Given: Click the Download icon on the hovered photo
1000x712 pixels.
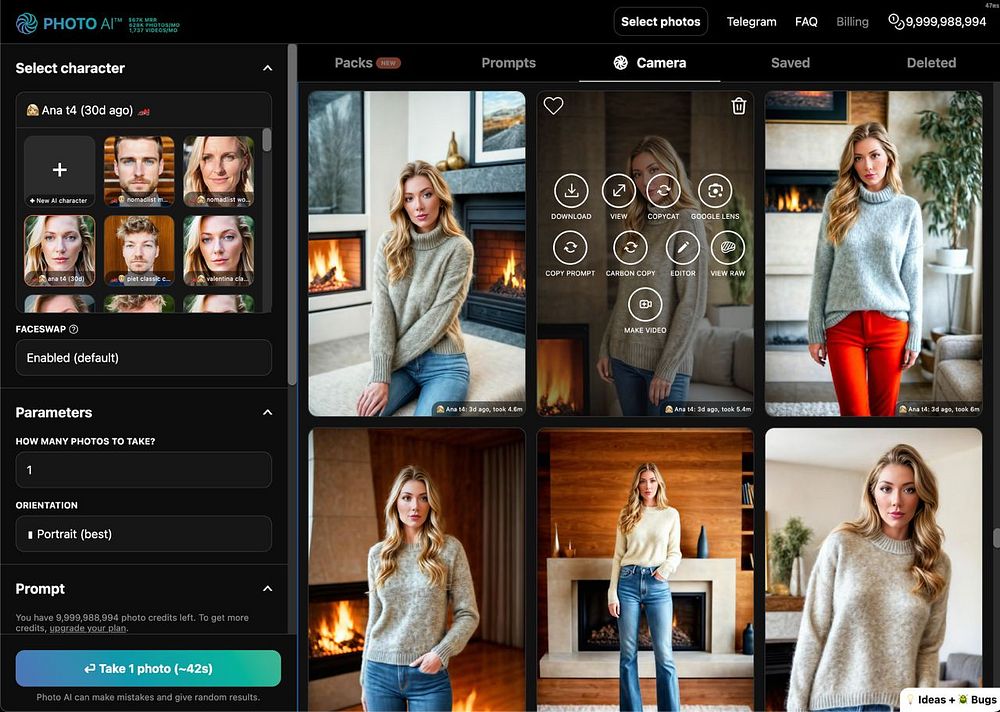Looking at the screenshot, I should coord(571,191).
